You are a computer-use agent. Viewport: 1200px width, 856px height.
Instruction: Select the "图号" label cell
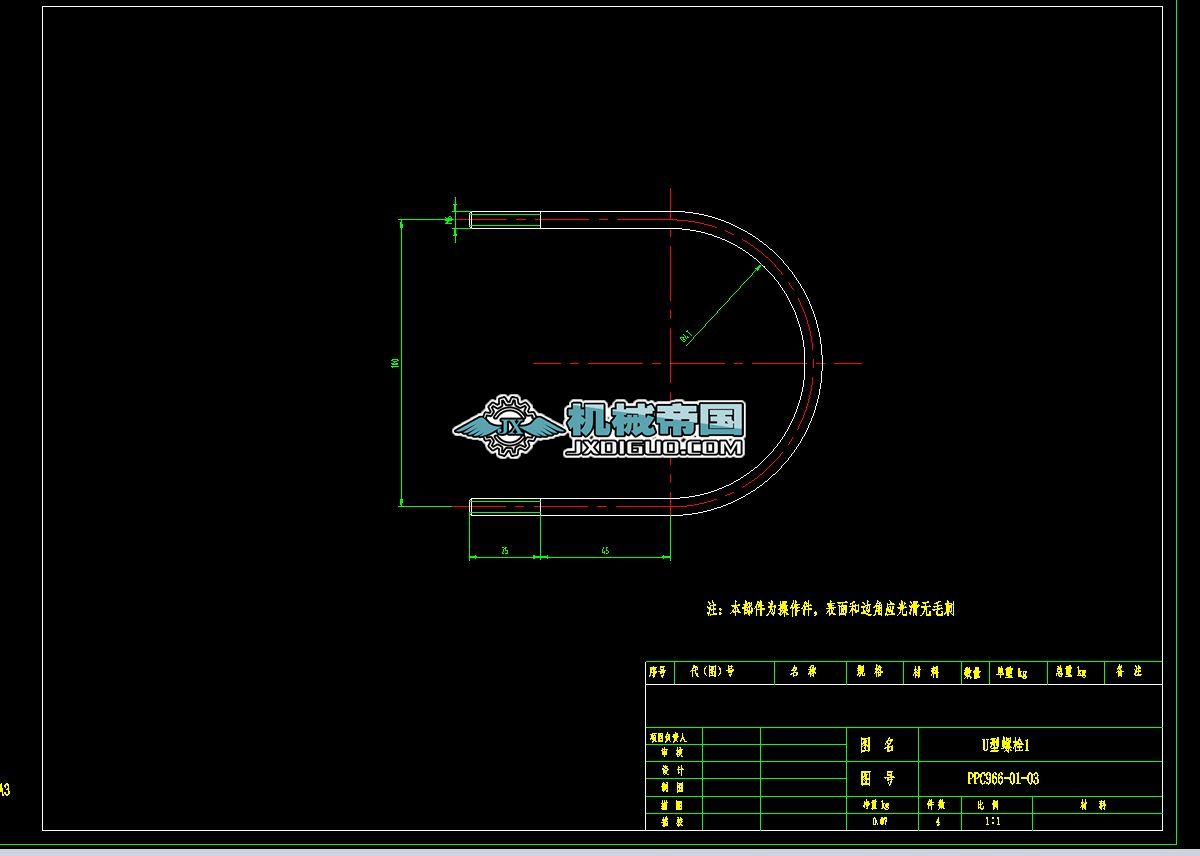click(x=882, y=779)
